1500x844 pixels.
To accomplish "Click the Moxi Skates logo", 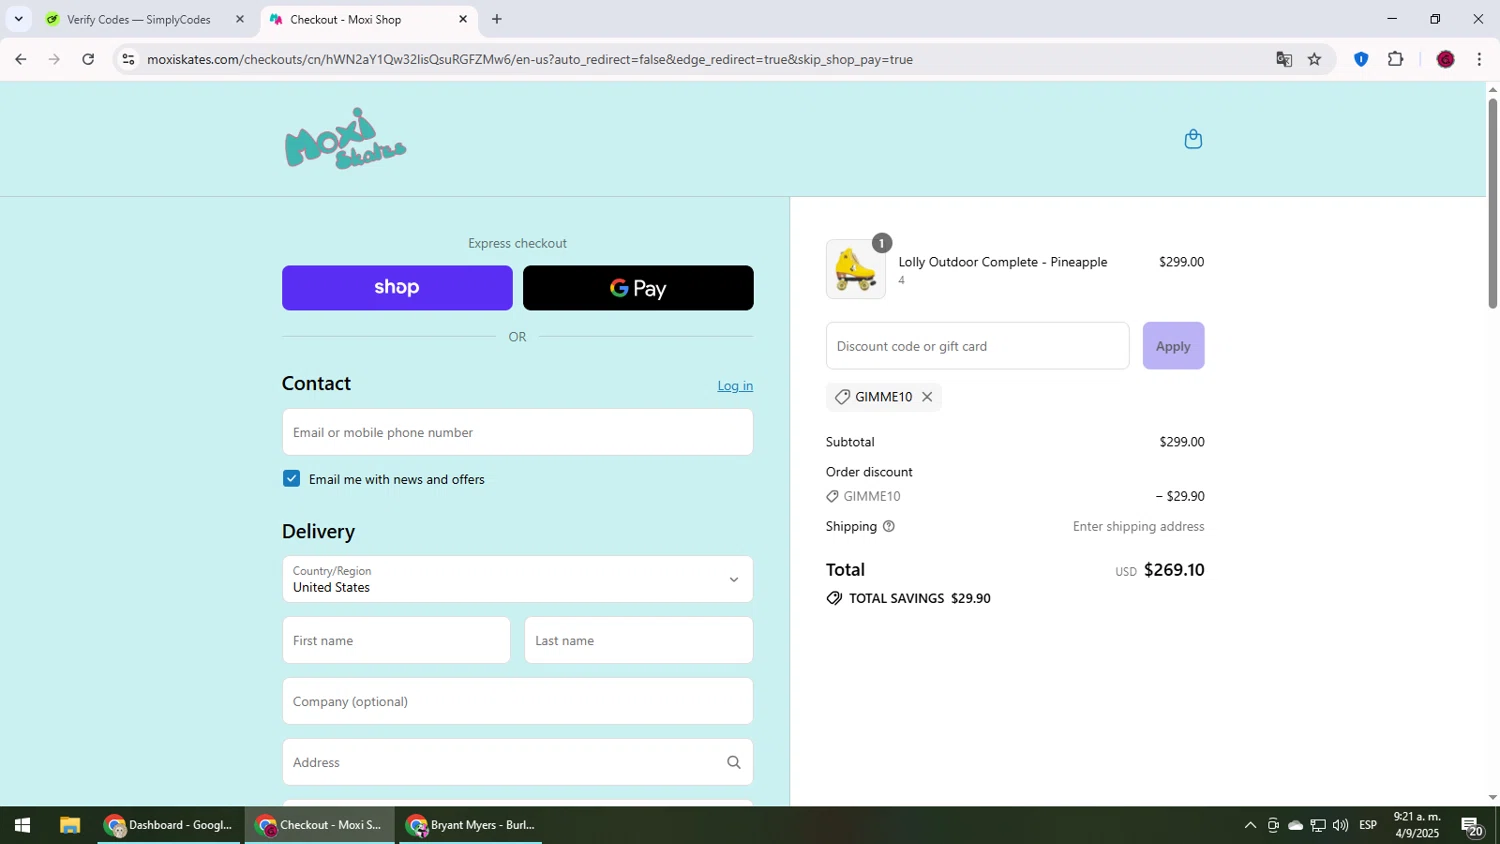I will (345, 139).
